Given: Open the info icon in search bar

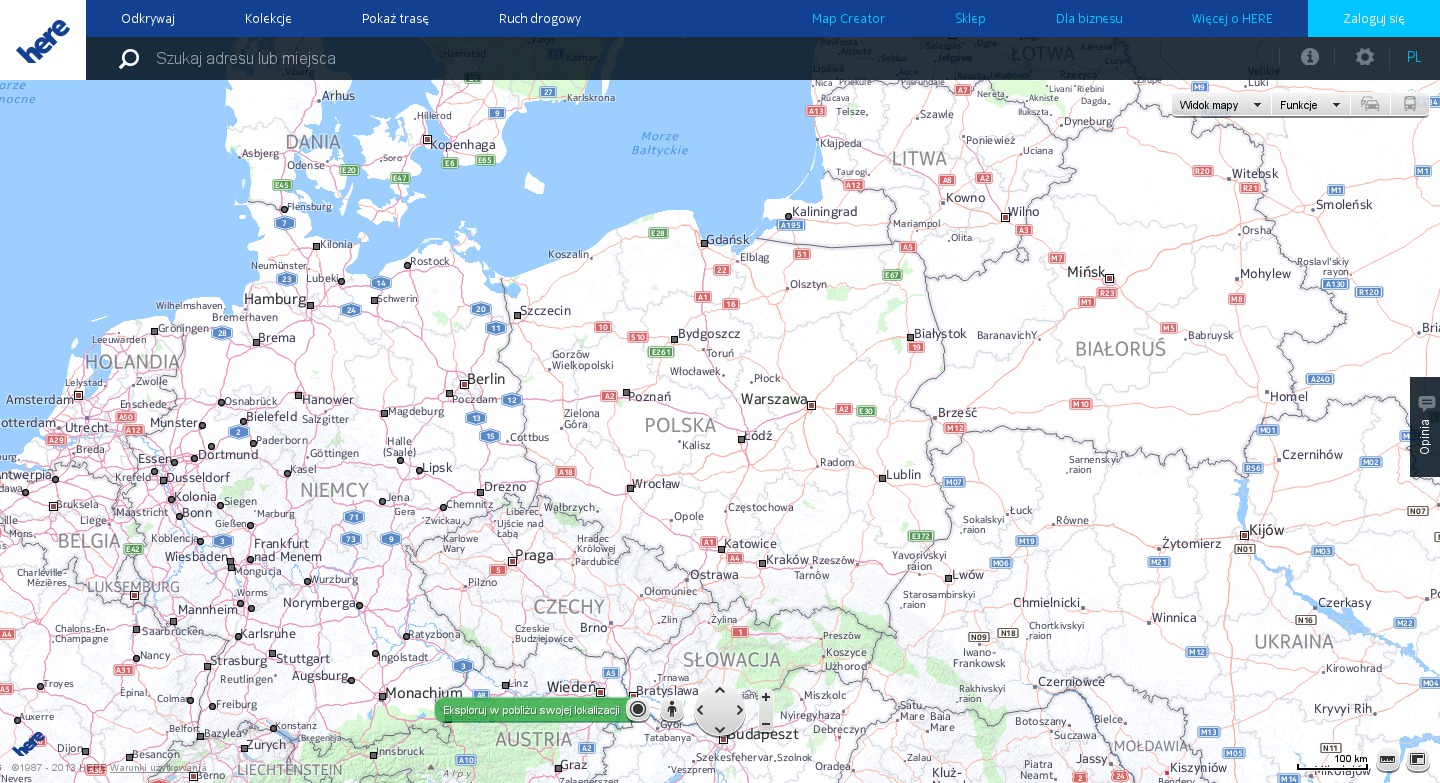Looking at the screenshot, I should coord(1309,57).
